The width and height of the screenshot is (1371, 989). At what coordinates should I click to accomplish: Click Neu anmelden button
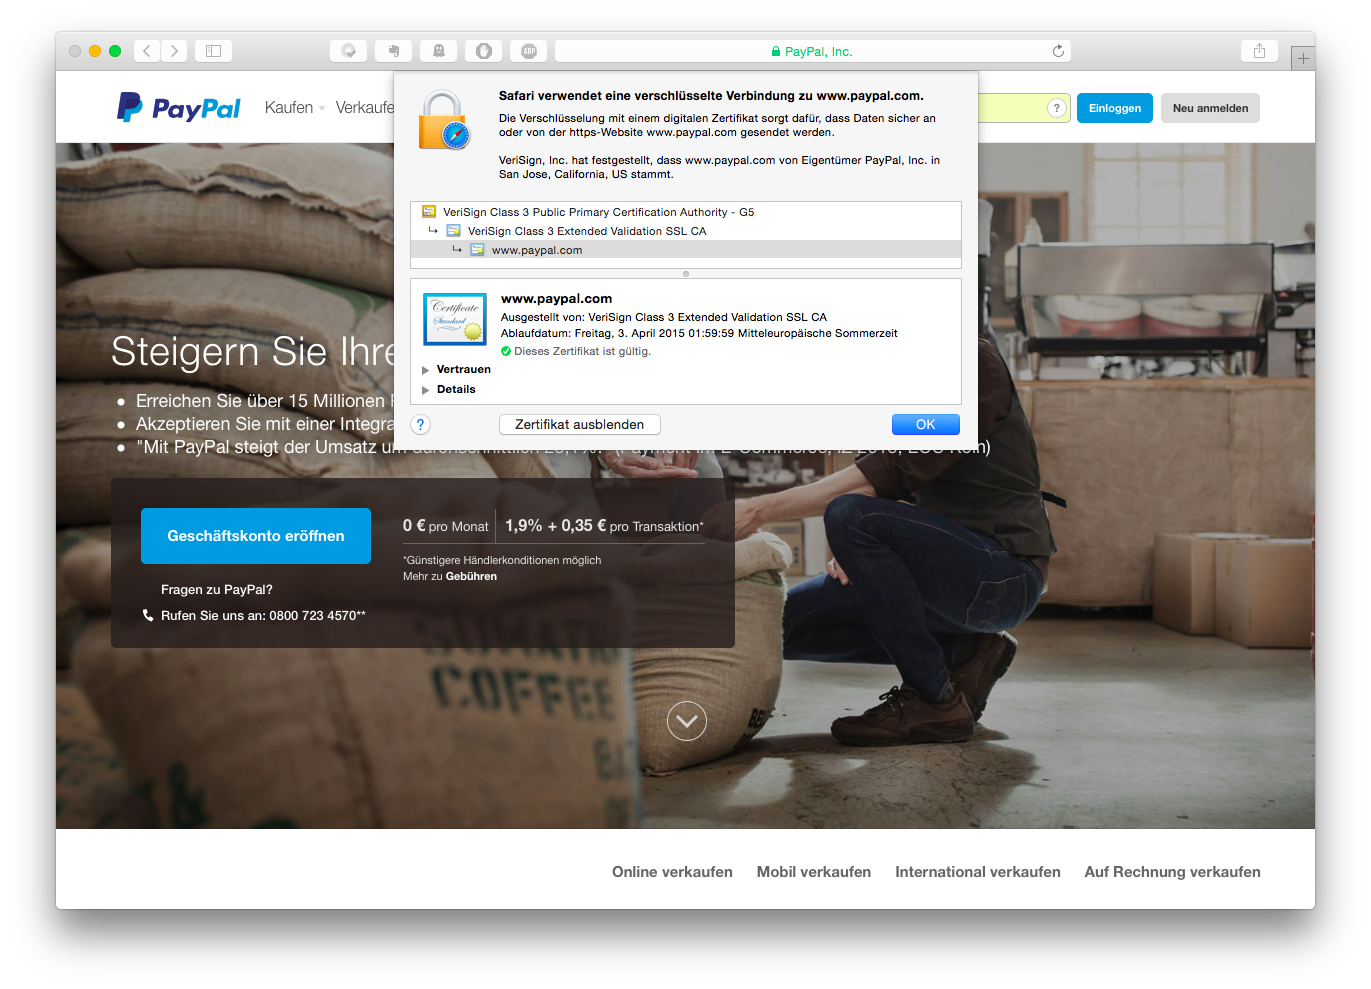[1210, 108]
